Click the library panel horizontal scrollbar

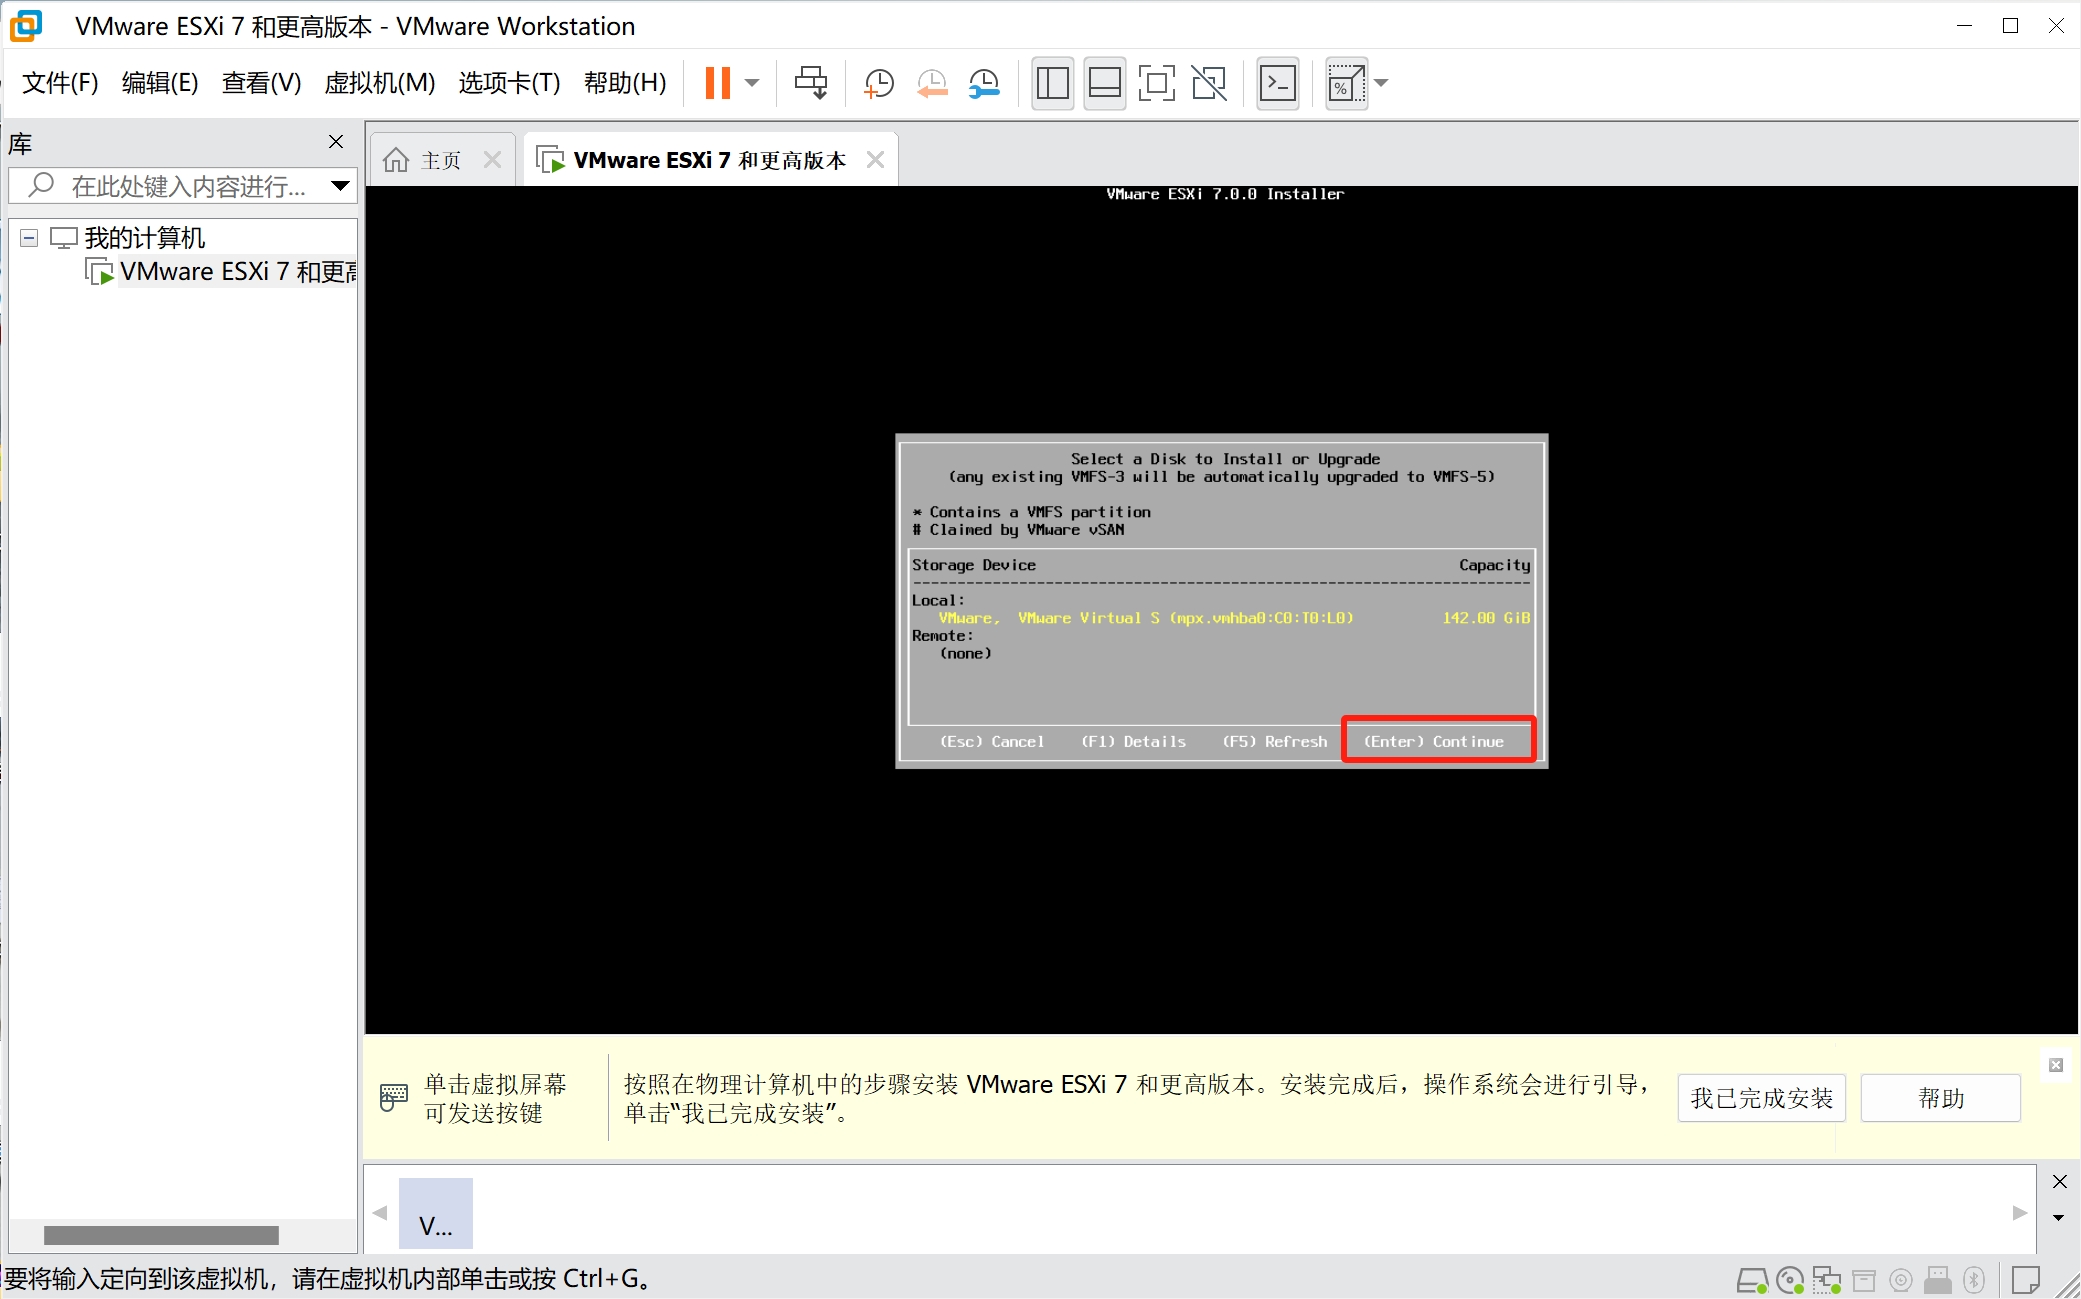point(161,1235)
